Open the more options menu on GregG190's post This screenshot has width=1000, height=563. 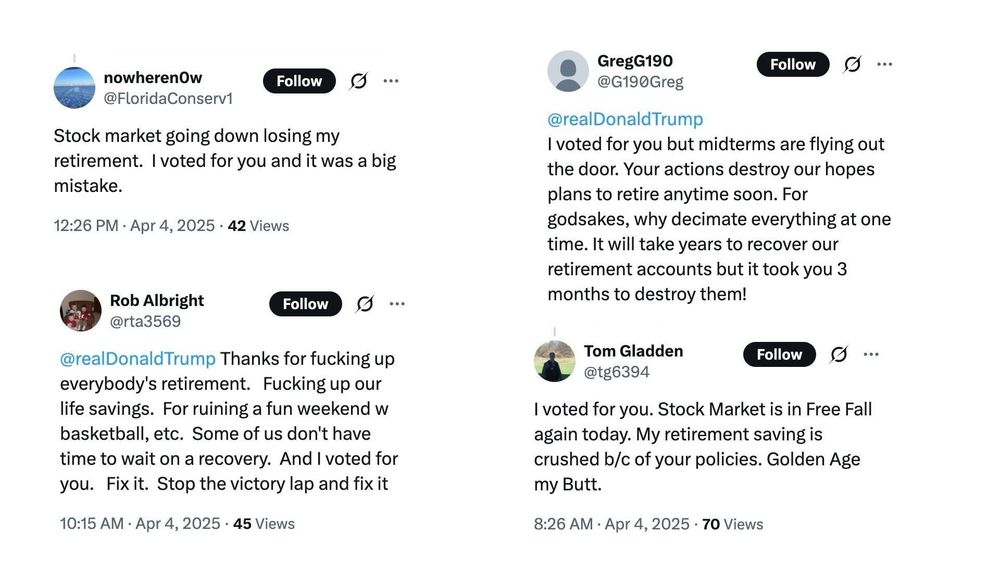tap(885, 64)
